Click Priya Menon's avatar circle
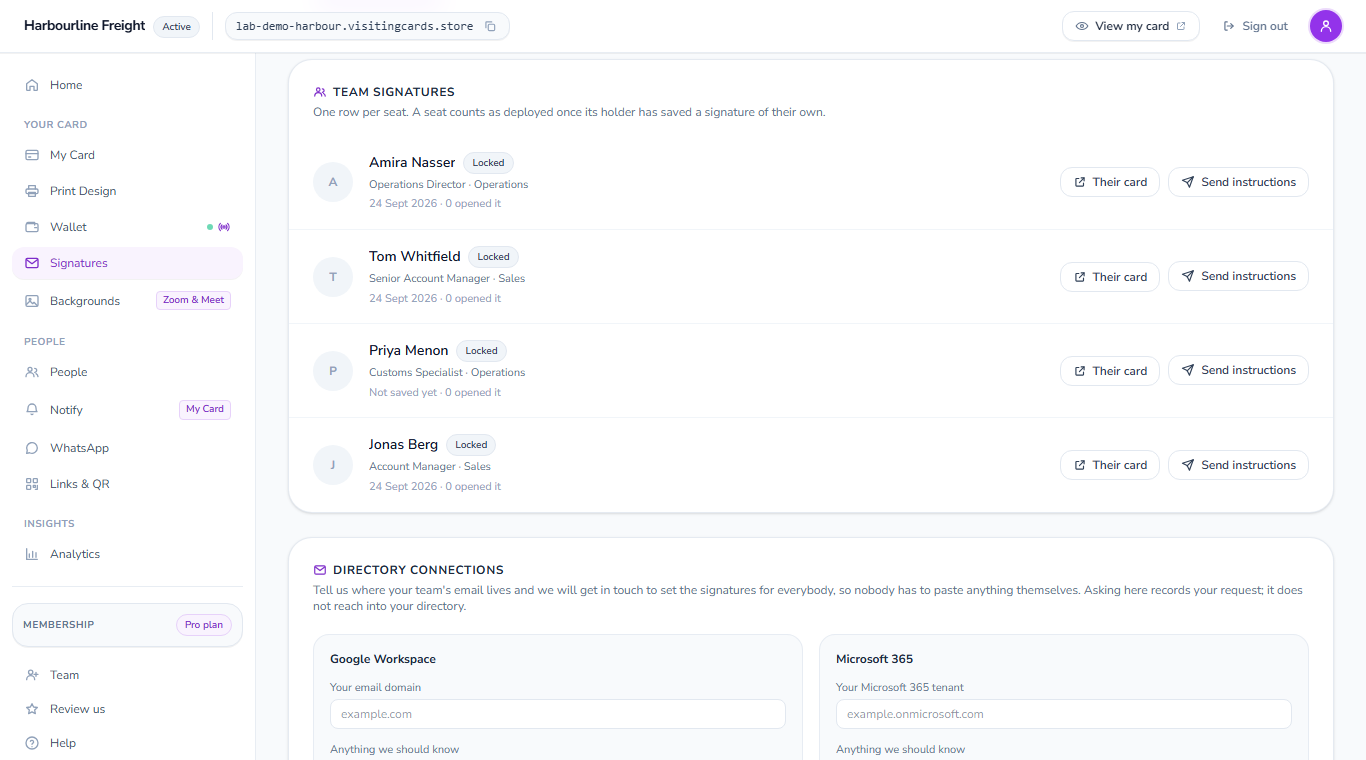Viewport: 1366px width, 760px height. pos(333,371)
